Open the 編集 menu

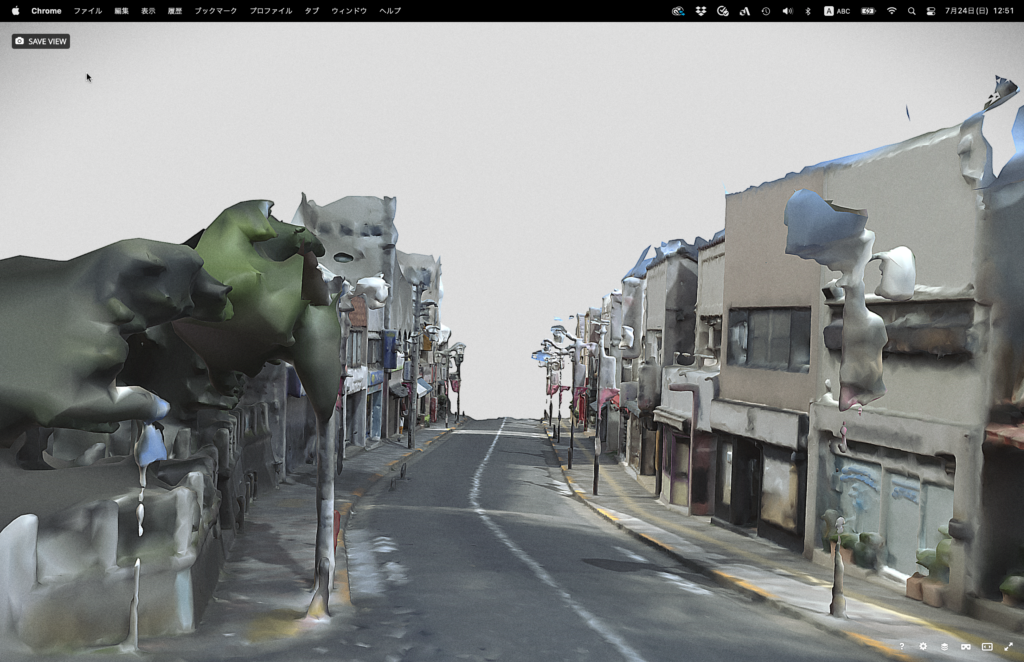click(x=121, y=11)
